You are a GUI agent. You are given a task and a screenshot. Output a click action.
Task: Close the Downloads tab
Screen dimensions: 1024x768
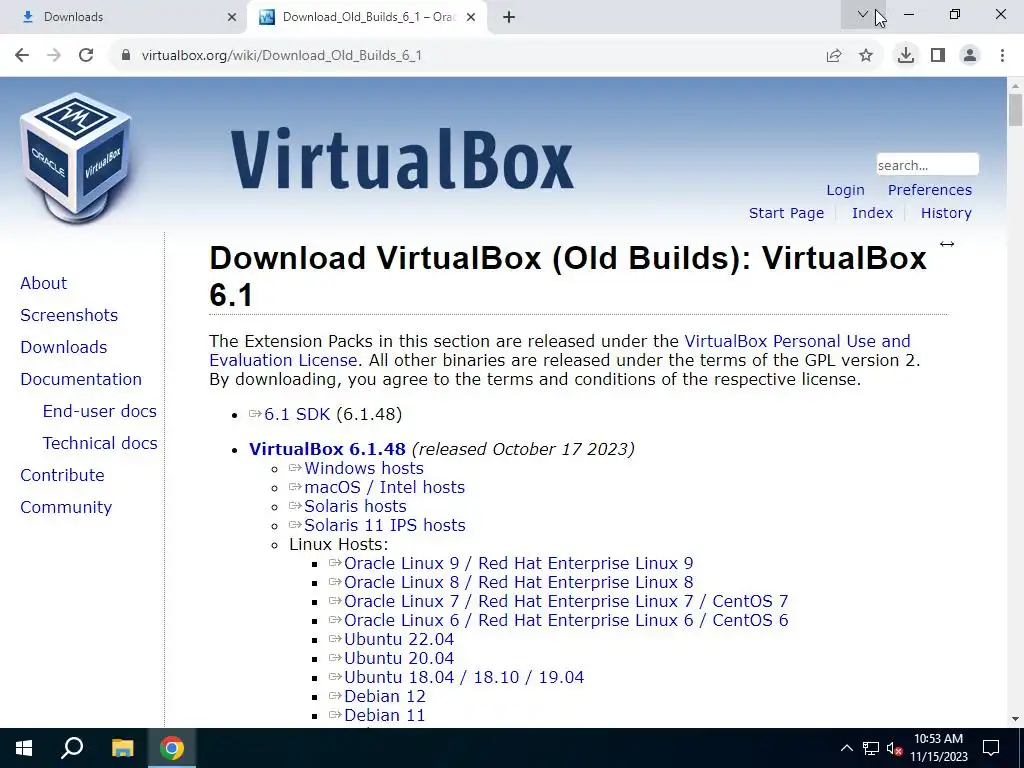pyautogui.click(x=232, y=17)
